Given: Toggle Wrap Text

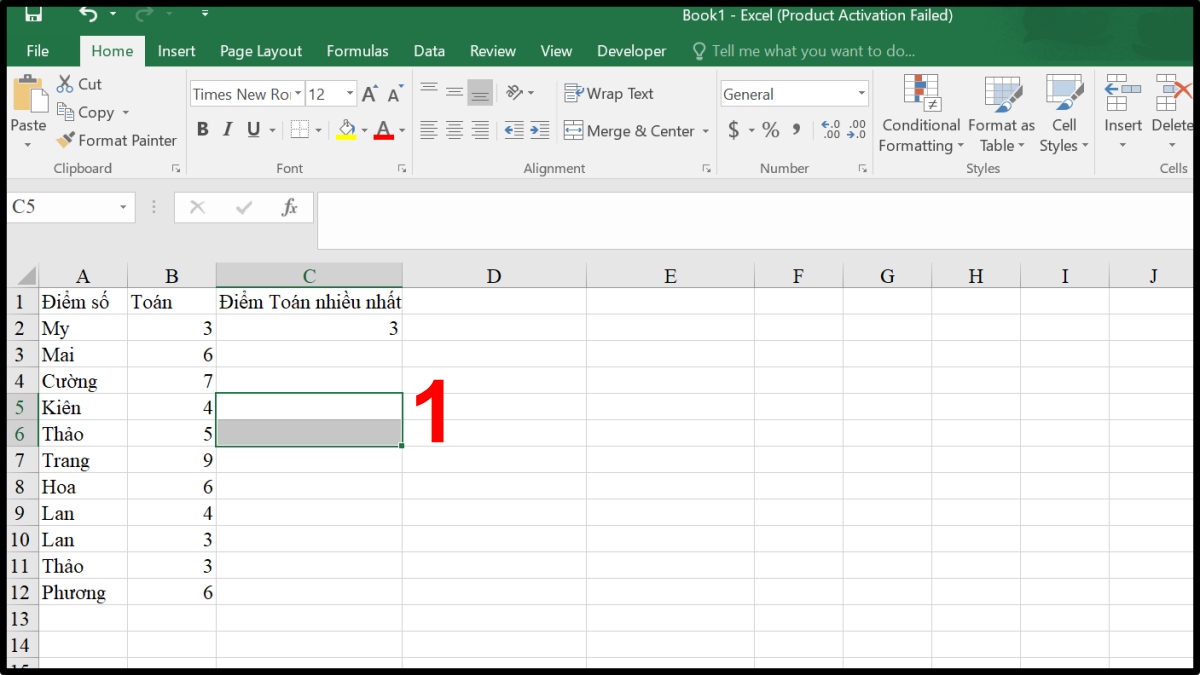Looking at the screenshot, I should [x=609, y=93].
